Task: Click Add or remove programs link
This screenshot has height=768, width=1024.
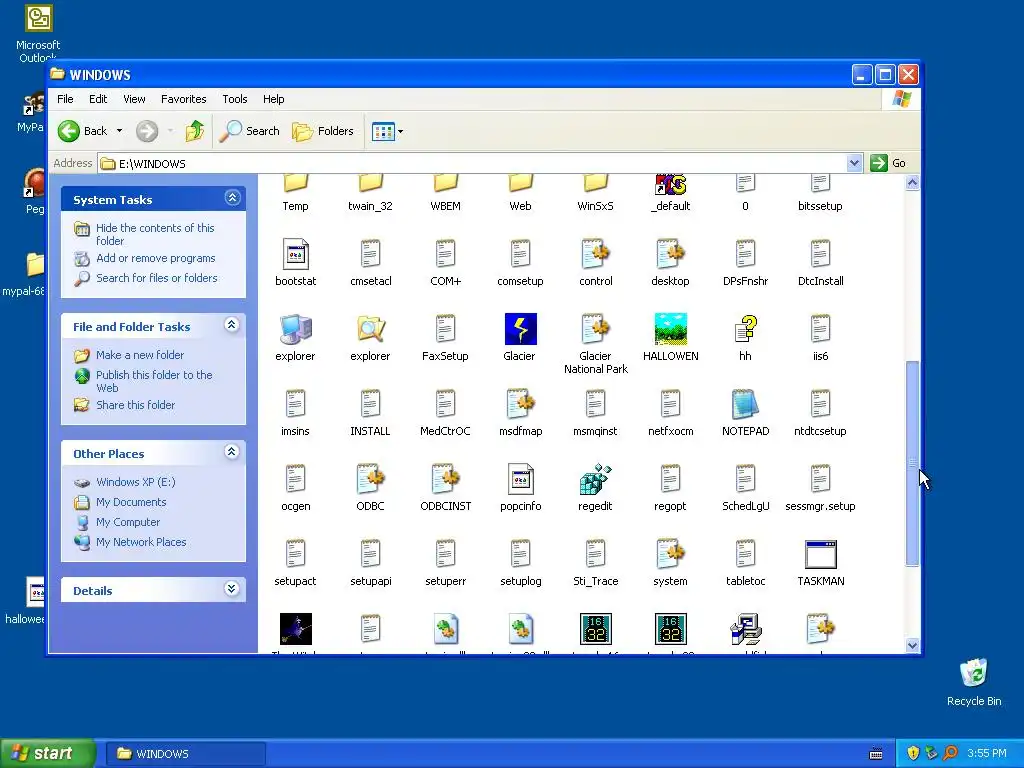Action: [155, 259]
